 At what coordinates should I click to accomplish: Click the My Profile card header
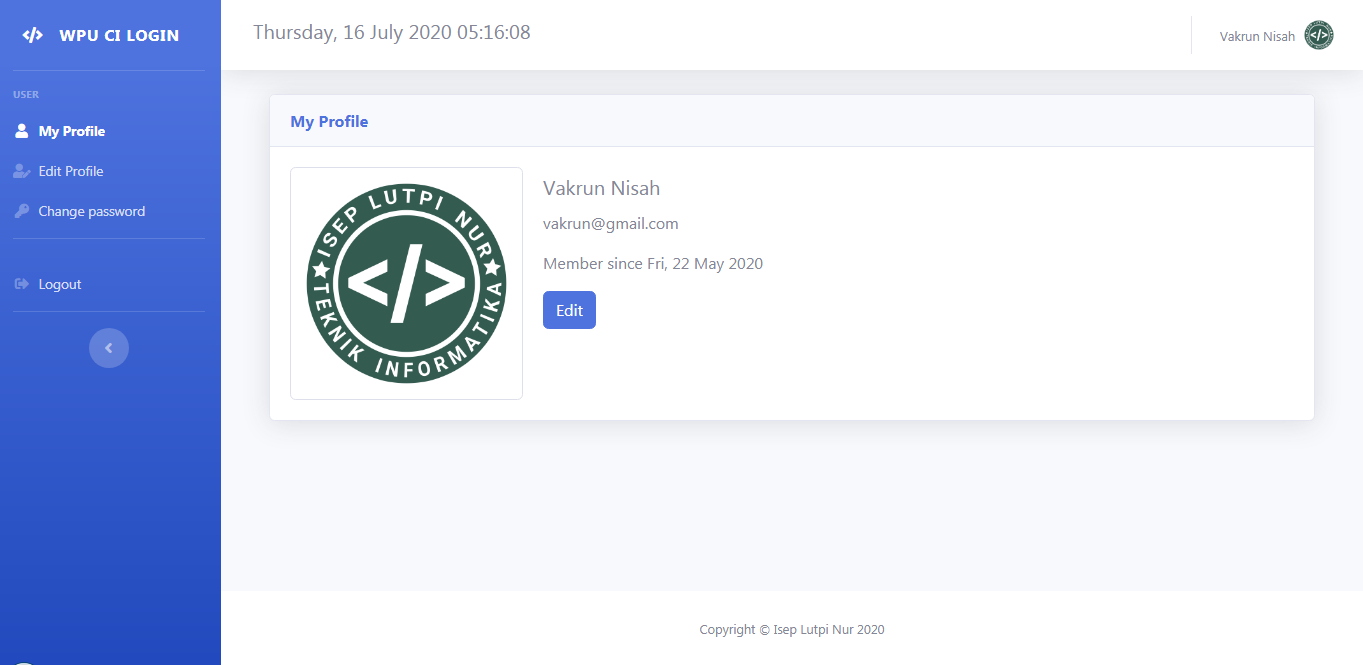coord(791,121)
